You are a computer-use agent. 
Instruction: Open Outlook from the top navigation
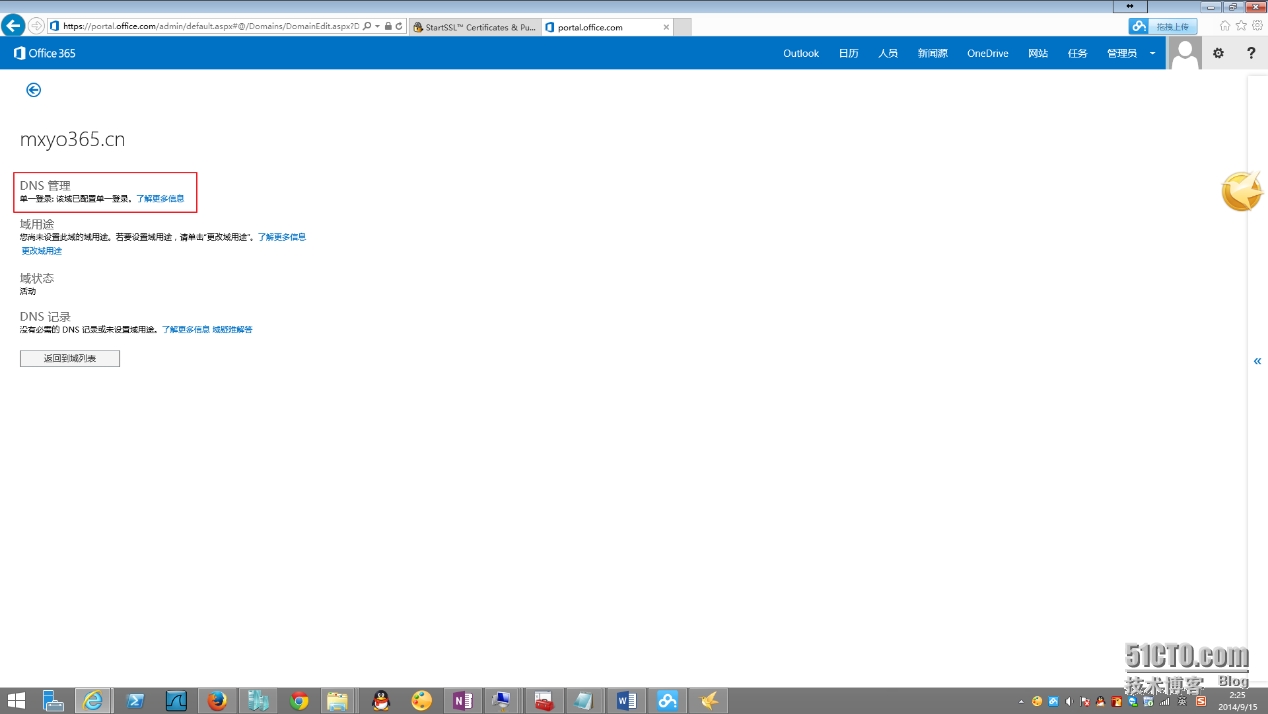800,54
